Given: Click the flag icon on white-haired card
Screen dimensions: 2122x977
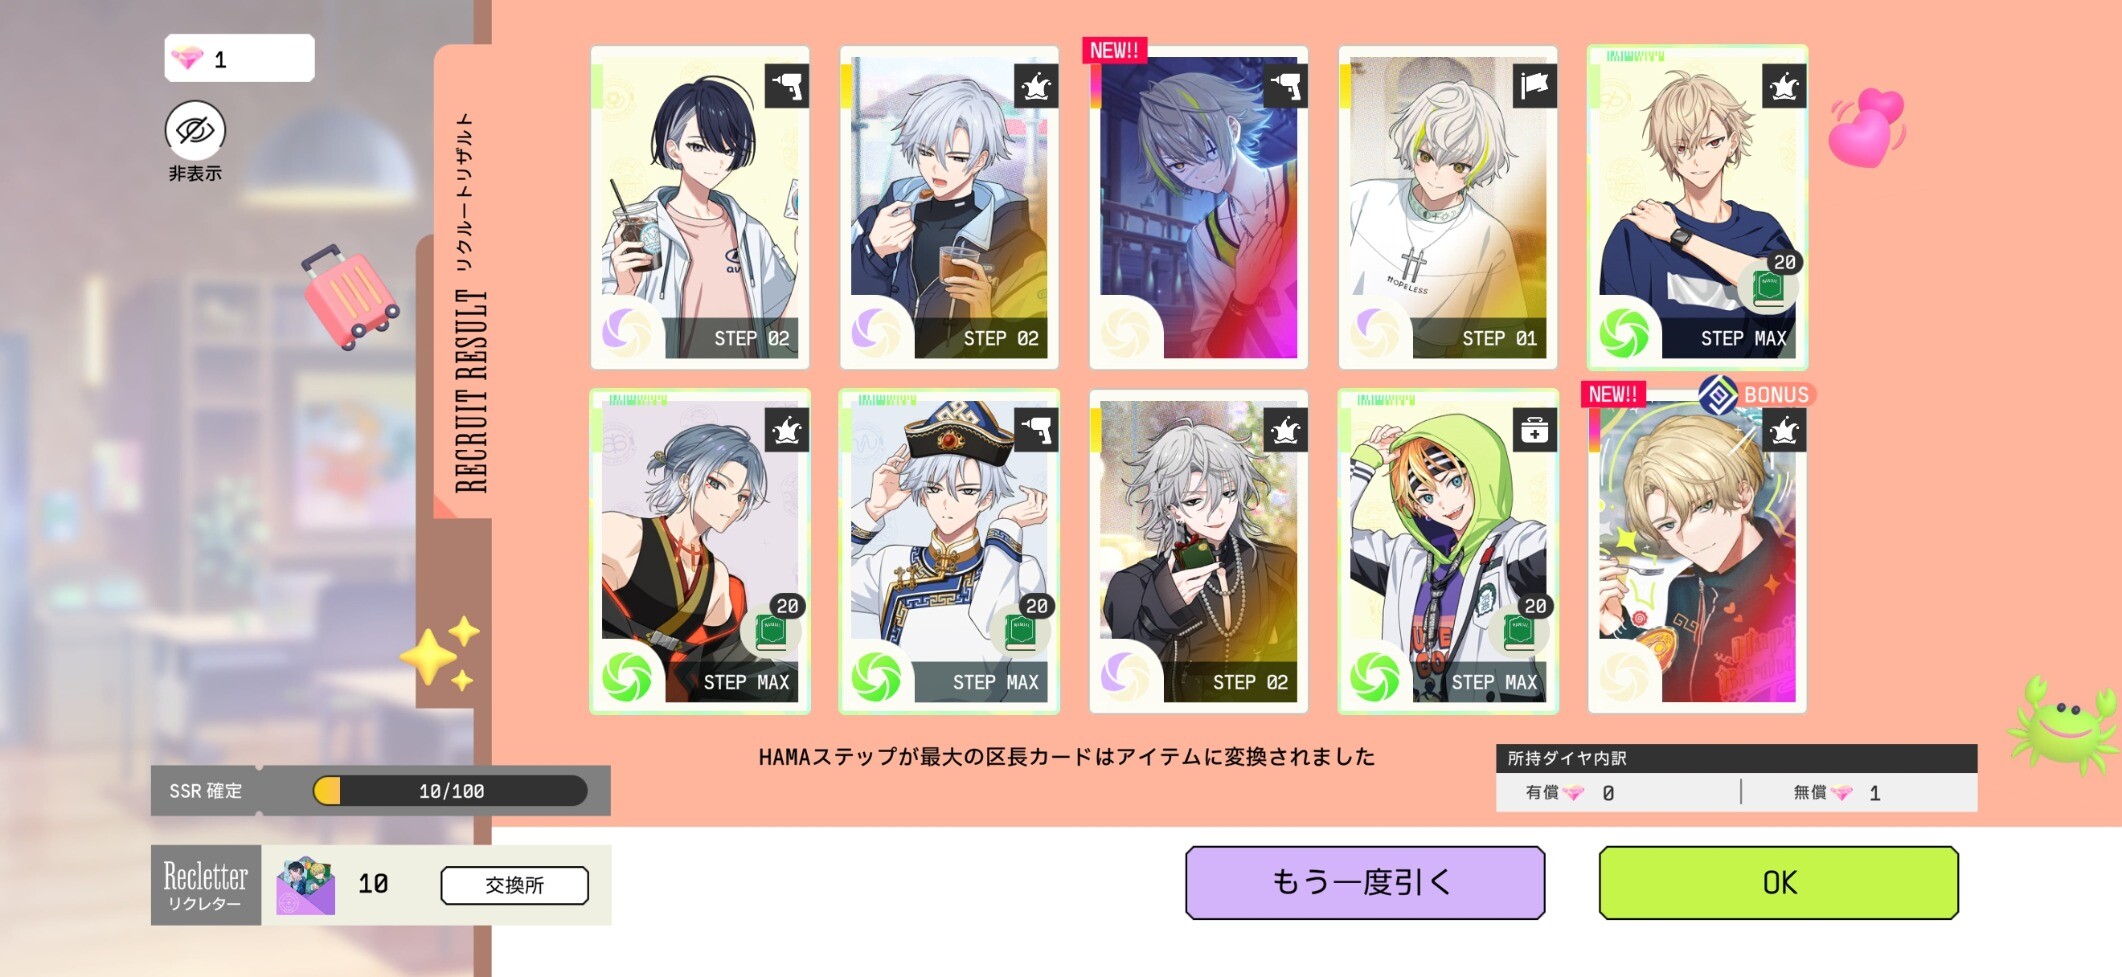Looking at the screenshot, I should click(1534, 87).
